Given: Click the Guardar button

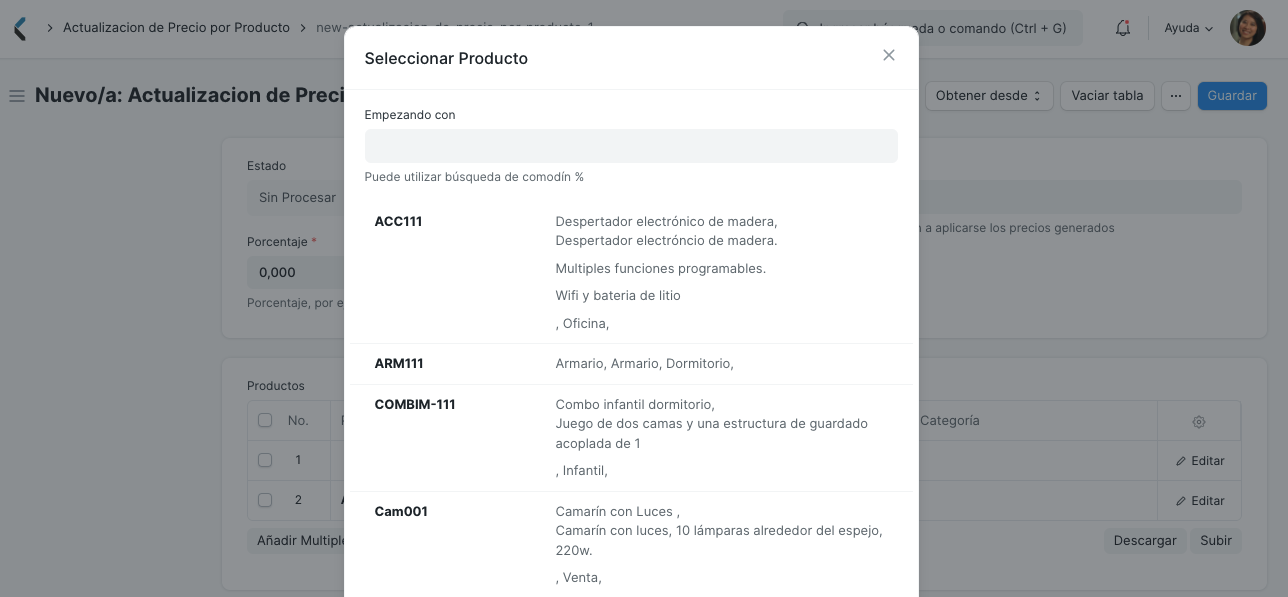Looking at the screenshot, I should [x=1231, y=95].
